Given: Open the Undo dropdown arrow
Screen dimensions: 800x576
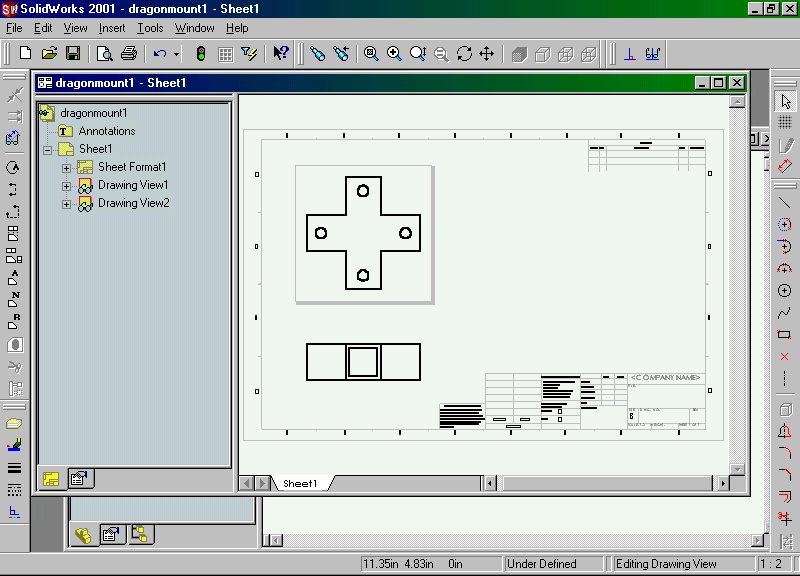Looking at the screenshot, I should coord(176,54).
